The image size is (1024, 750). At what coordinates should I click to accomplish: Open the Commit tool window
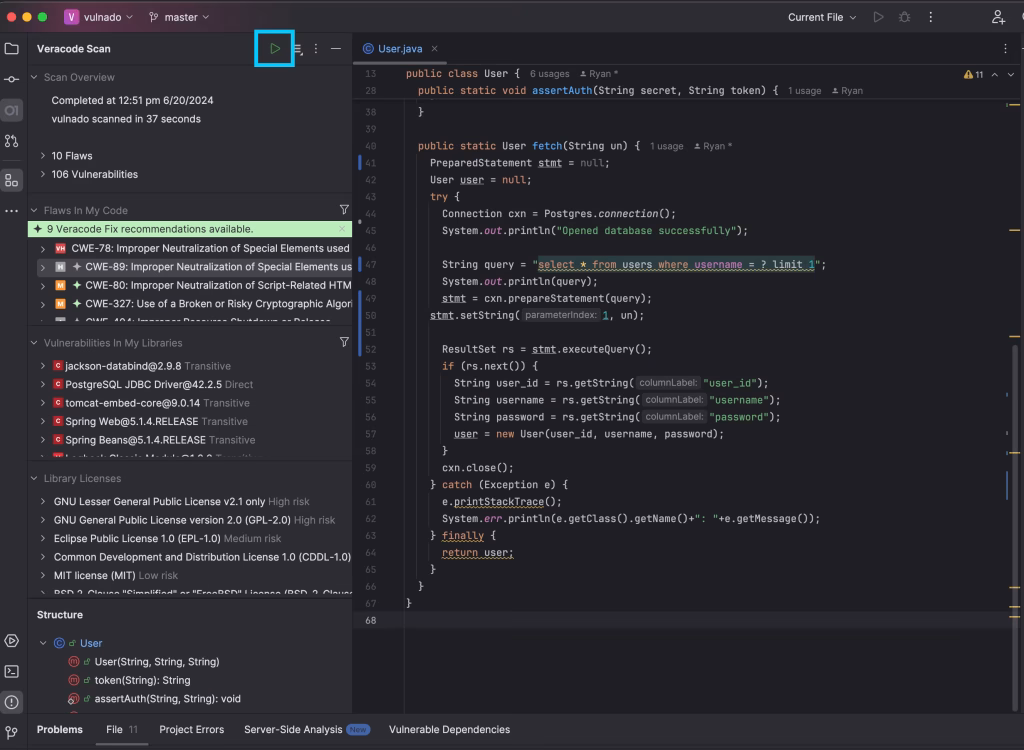click(12, 79)
